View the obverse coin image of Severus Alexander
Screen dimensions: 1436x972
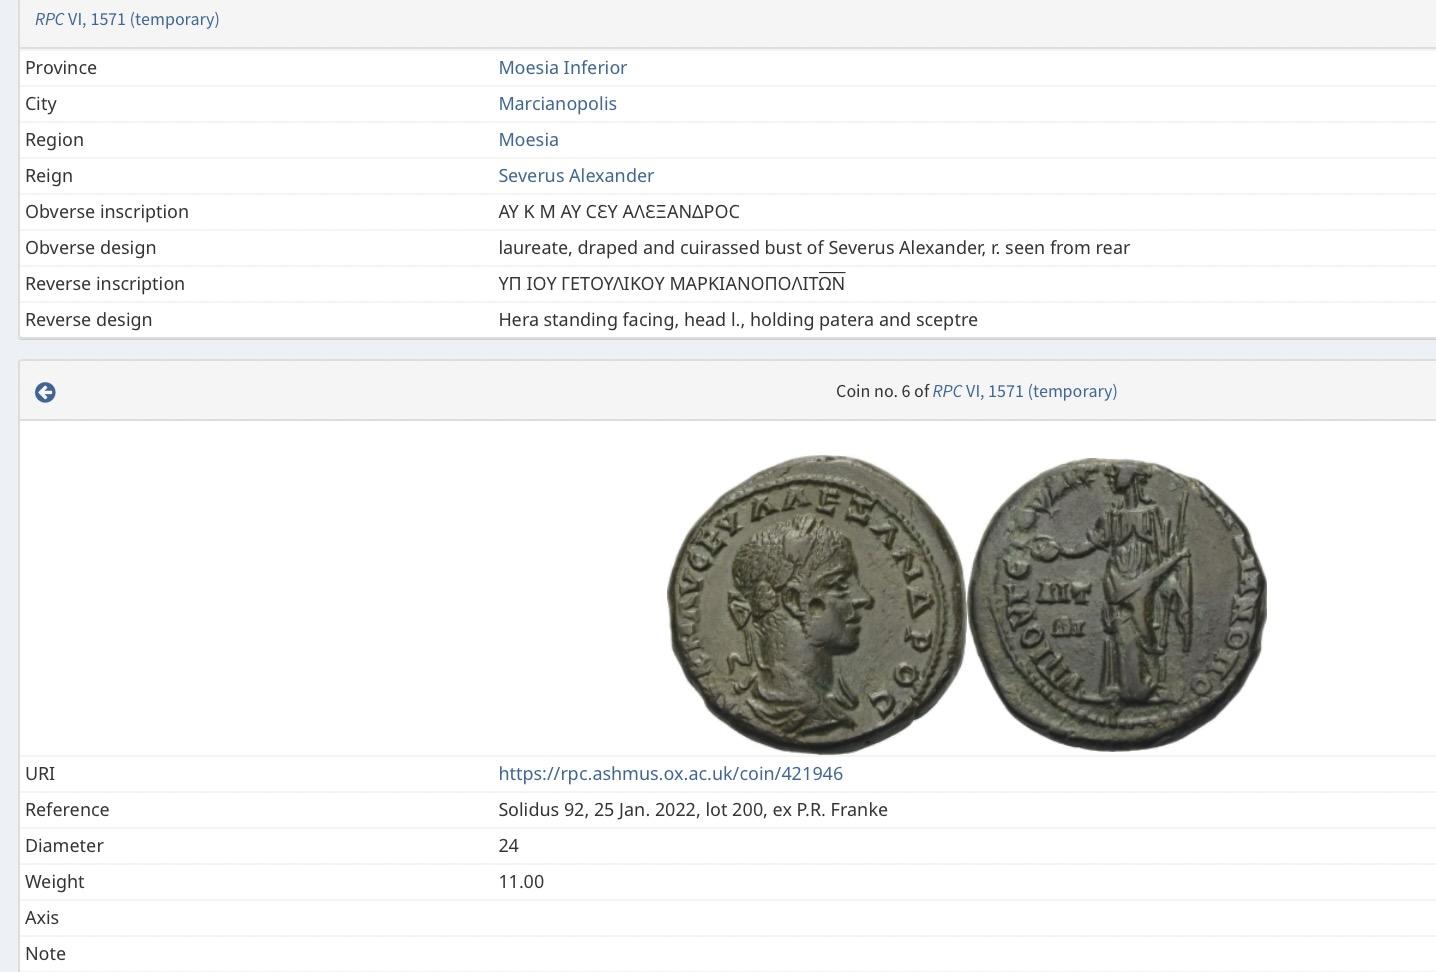(x=816, y=604)
